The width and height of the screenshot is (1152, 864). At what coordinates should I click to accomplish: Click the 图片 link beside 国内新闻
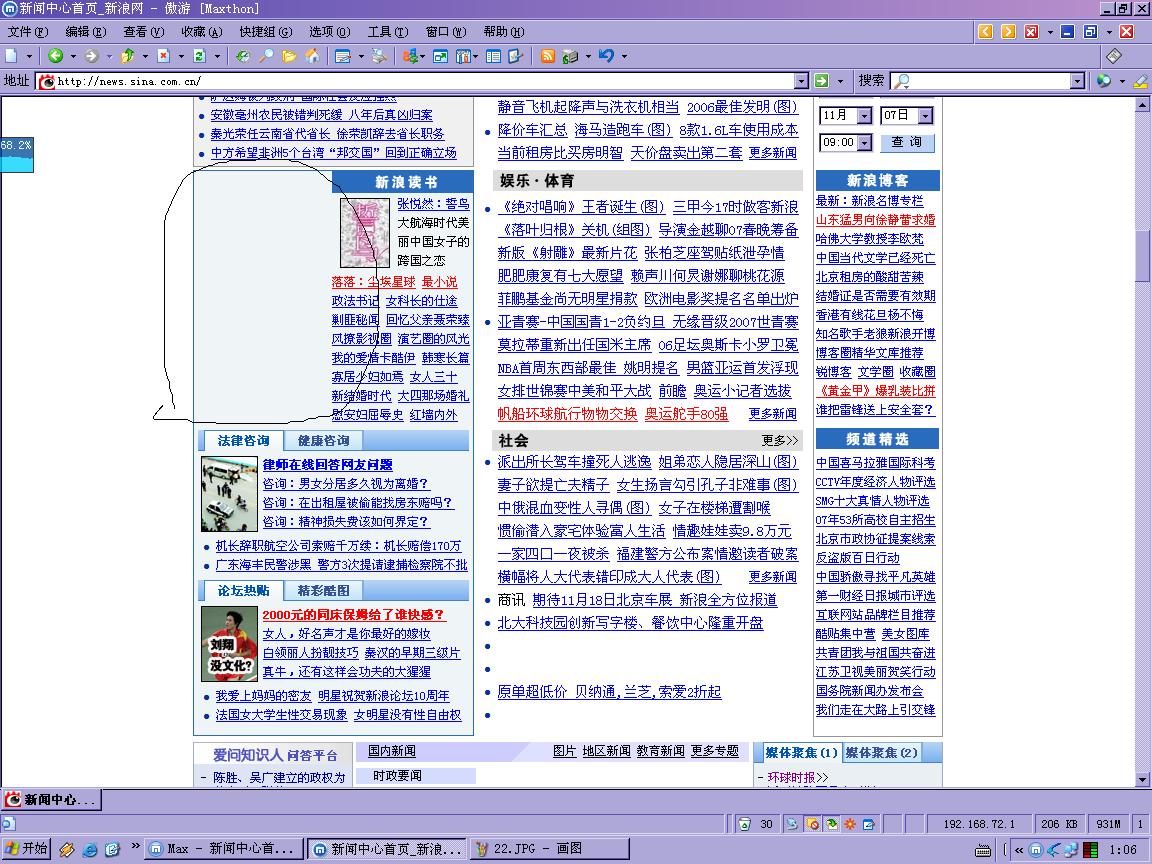(564, 751)
